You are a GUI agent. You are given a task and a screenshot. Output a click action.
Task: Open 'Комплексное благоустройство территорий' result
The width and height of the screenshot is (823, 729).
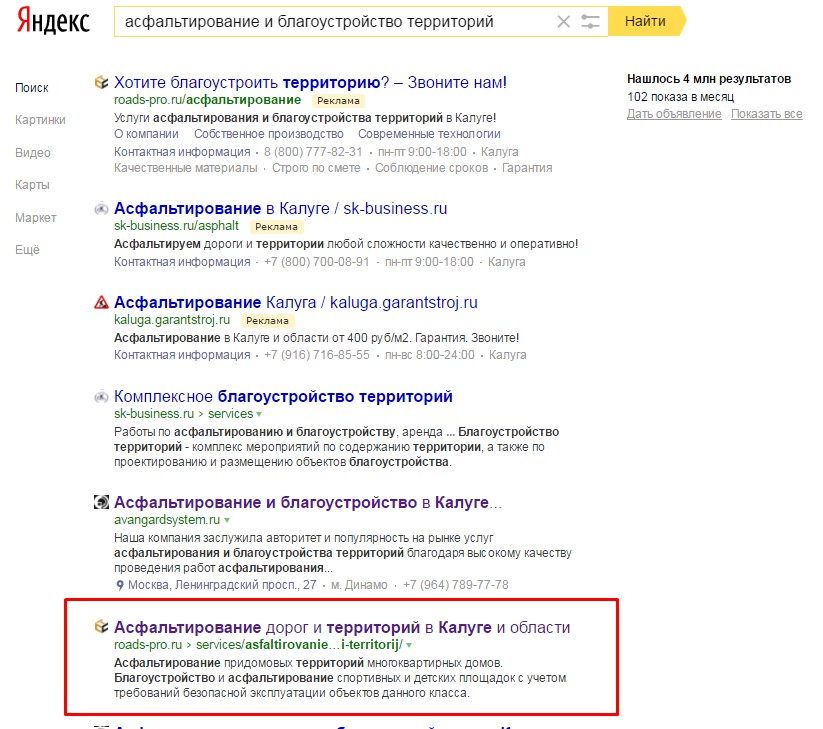tap(283, 396)
